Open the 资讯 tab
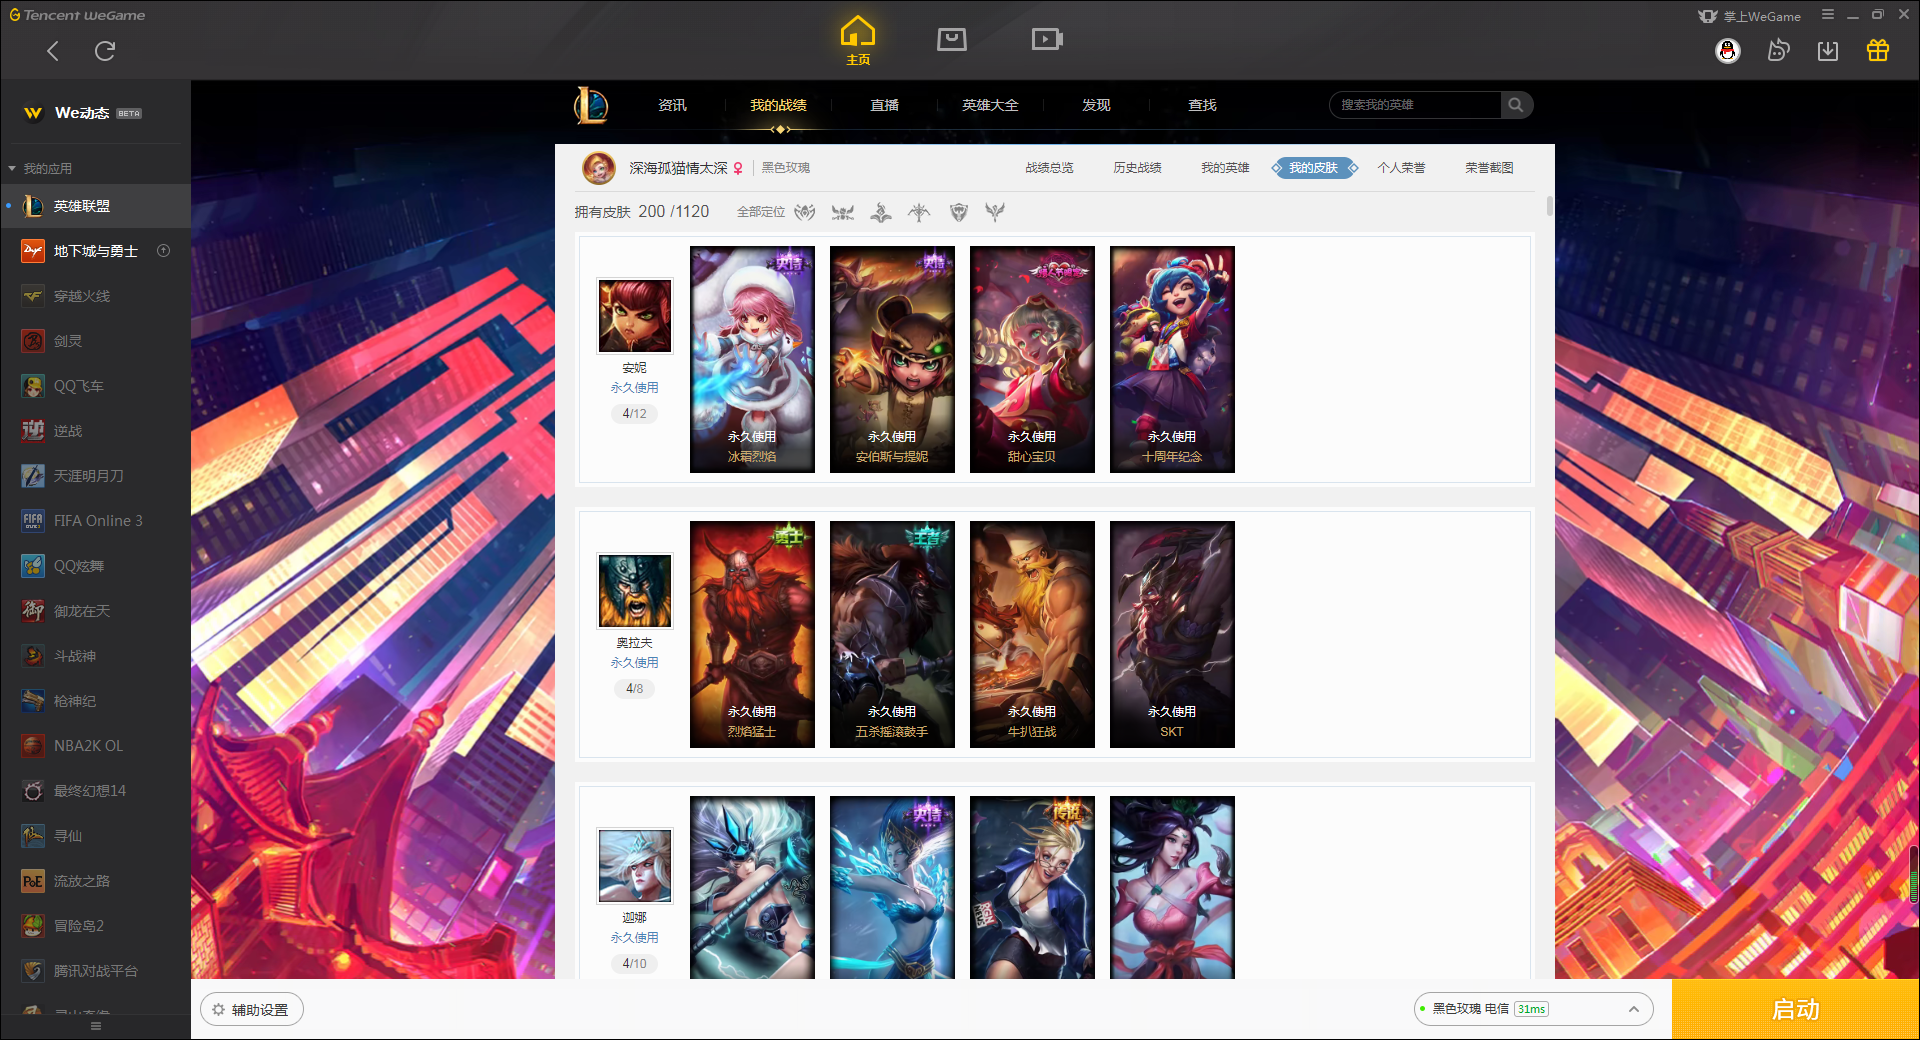The image size is (1920, 1040). coord(672,105)
